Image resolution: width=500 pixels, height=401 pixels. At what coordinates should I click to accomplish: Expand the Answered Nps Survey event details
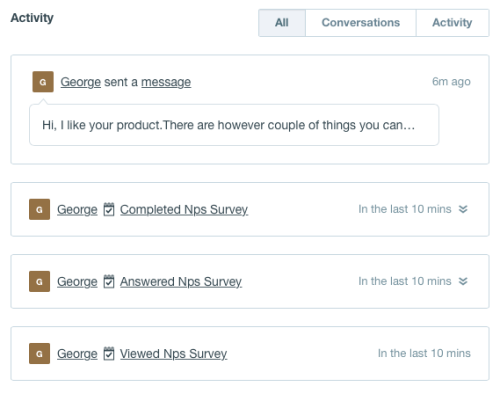[x=463, y=281]
